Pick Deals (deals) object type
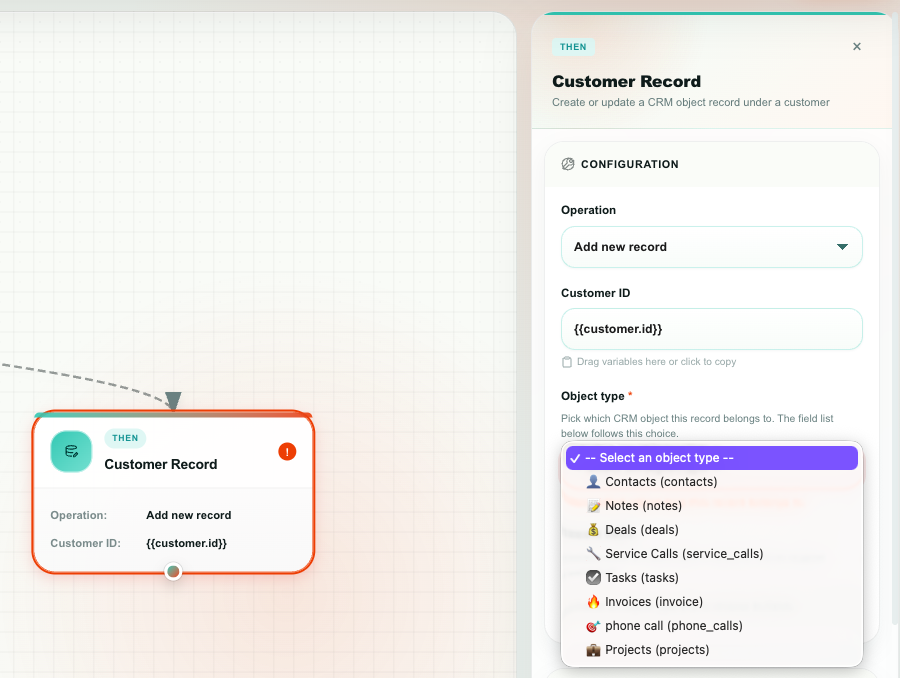Screen dimensions: 900x678 (x=711, y=530)
